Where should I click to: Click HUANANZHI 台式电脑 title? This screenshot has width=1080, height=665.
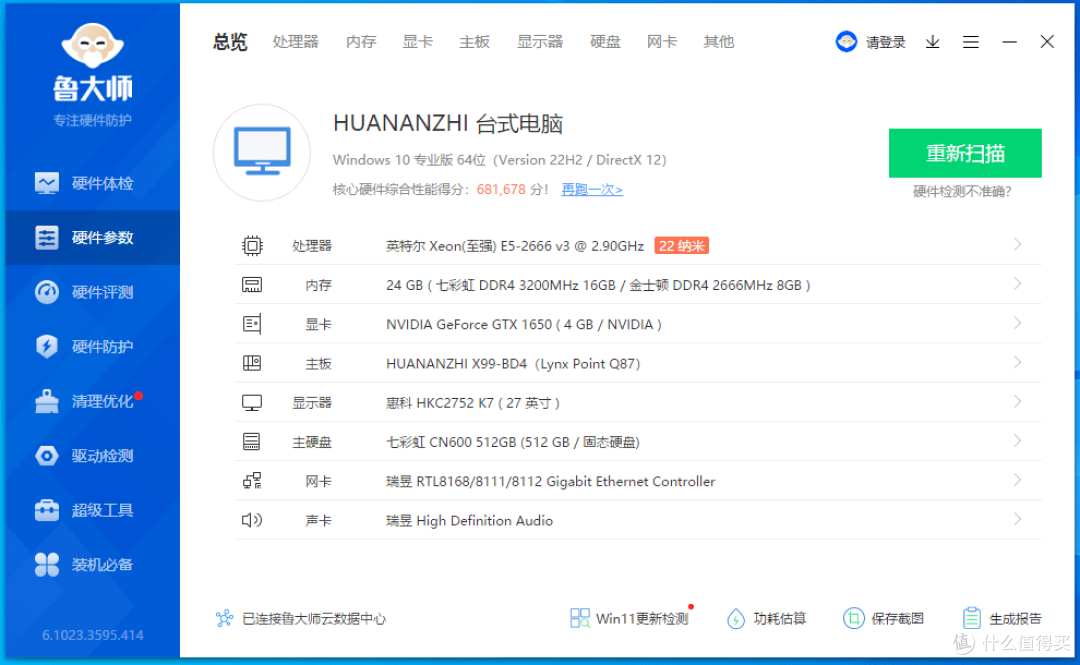point(448,124)
